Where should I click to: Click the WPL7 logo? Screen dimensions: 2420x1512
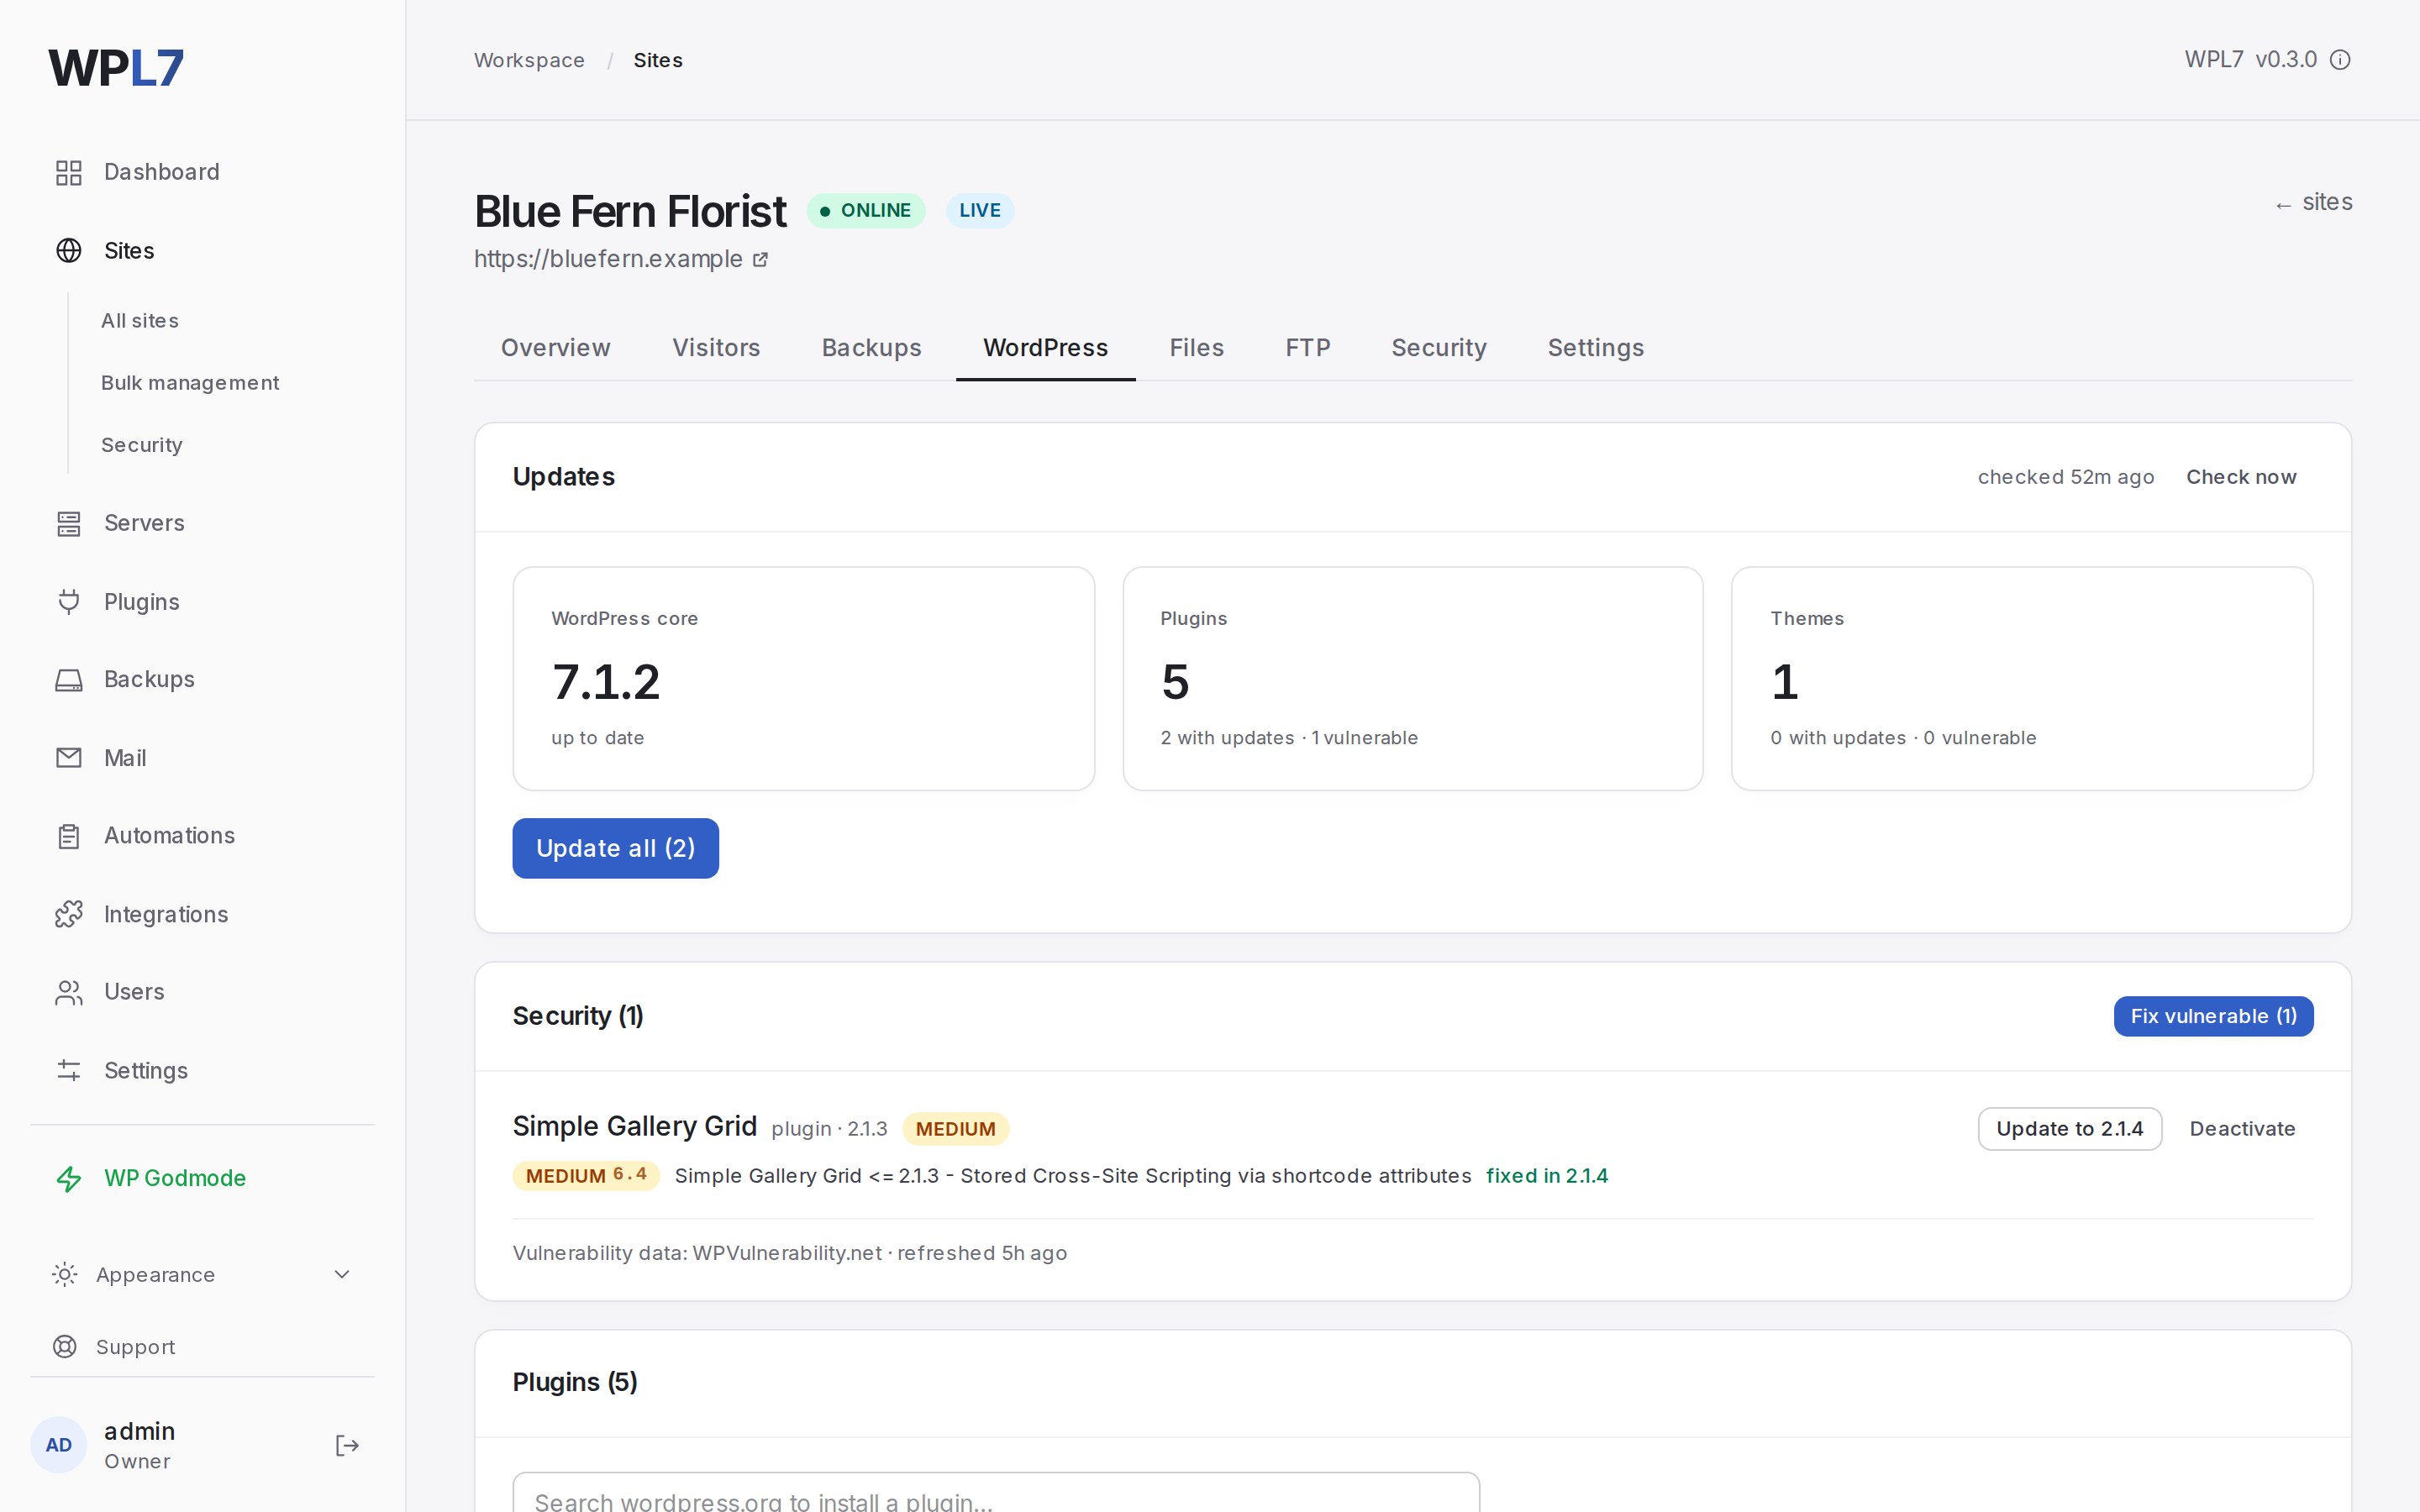point(116,68)
